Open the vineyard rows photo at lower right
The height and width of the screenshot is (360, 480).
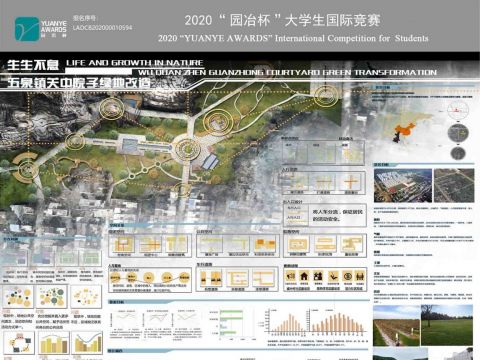[396, 325]
